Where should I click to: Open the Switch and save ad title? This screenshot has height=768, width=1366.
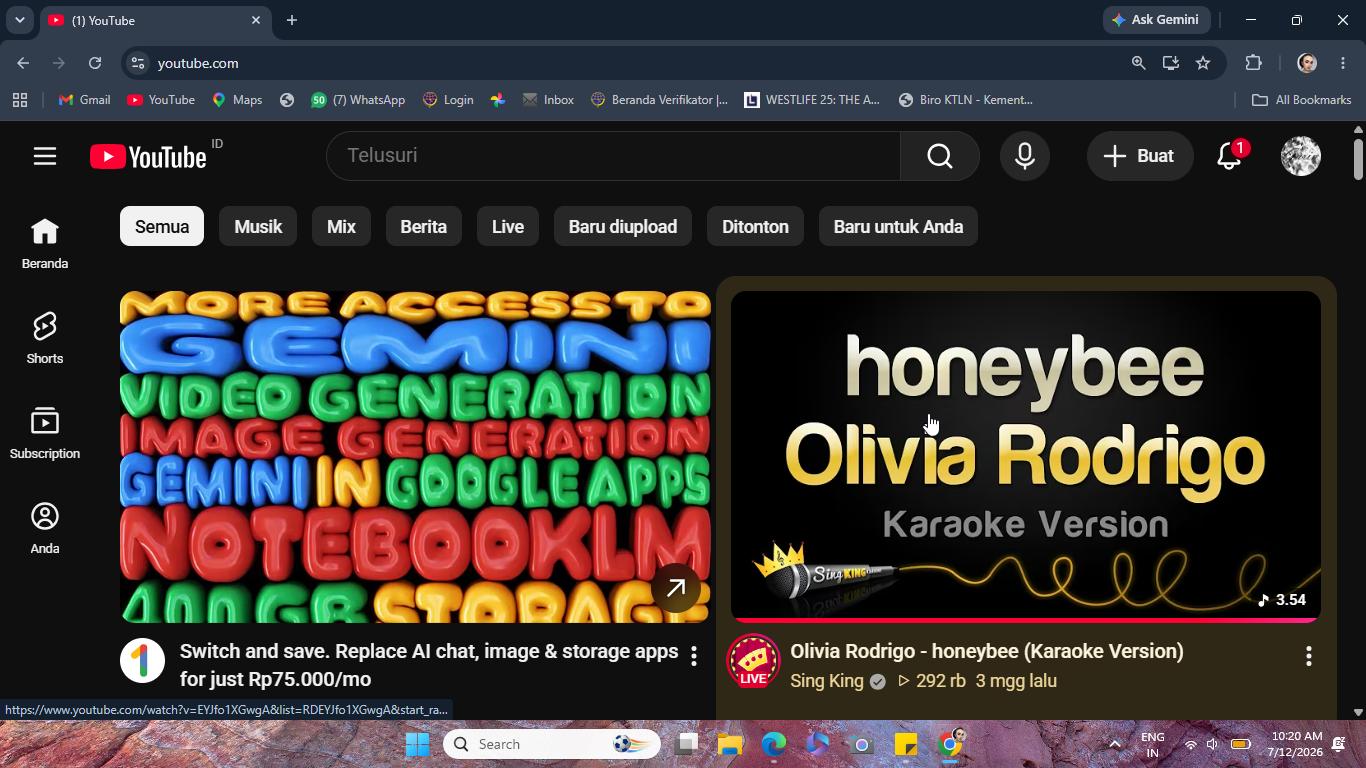tap(429, 665)
